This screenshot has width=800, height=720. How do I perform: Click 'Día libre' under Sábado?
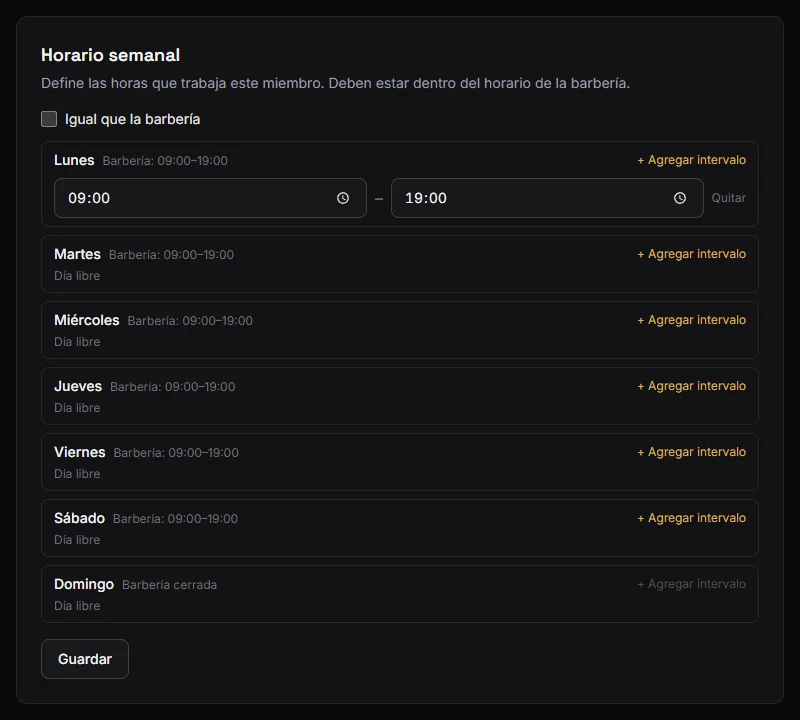[x=77, y=540]
